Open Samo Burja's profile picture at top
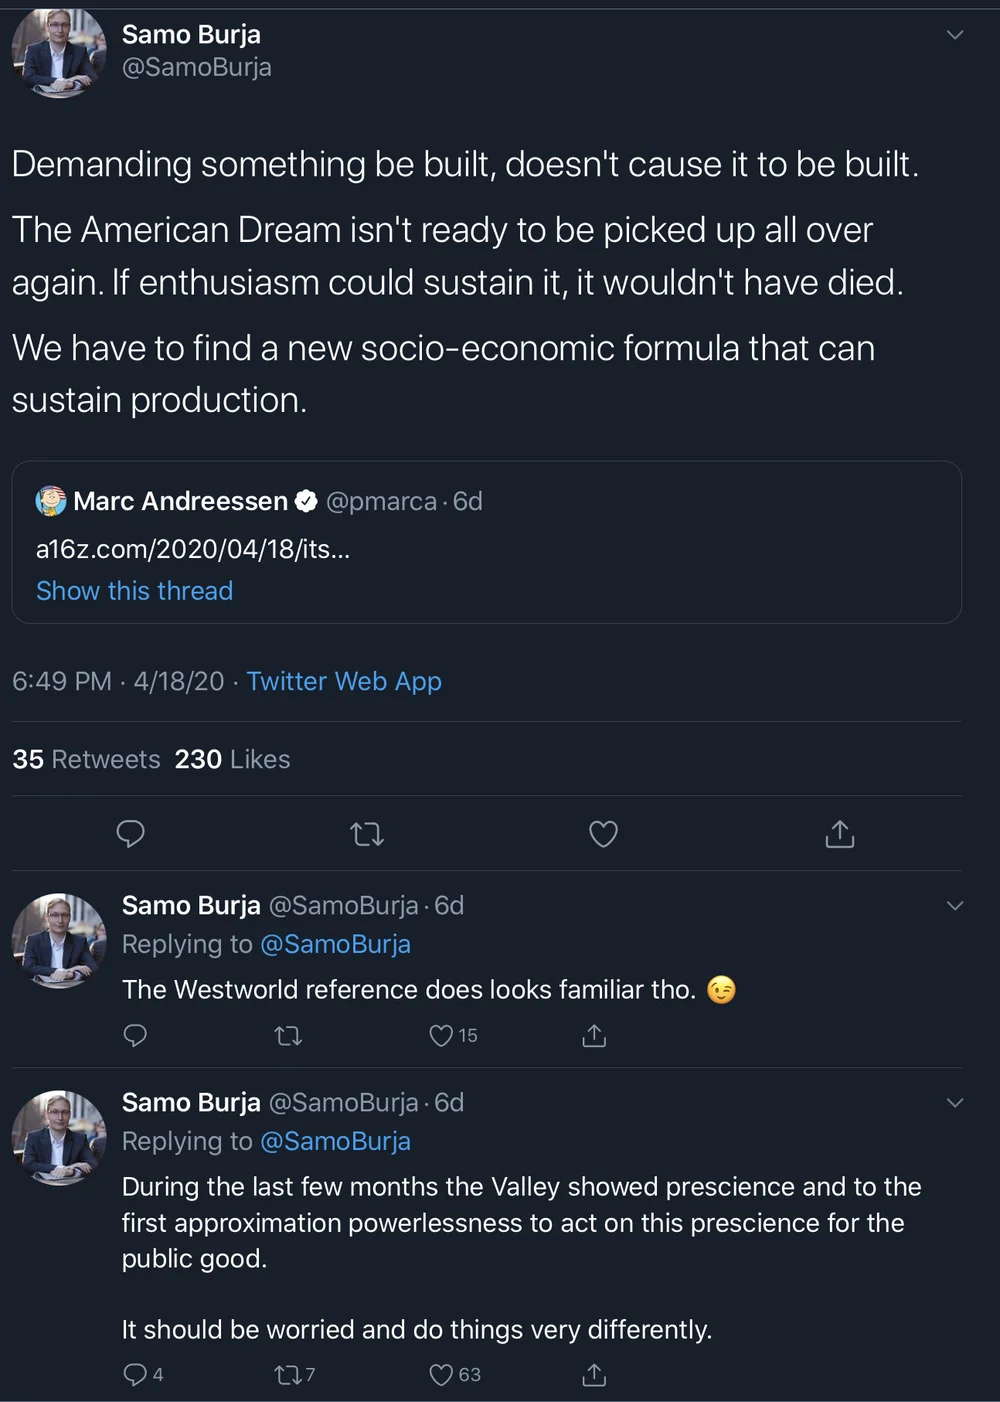Screen dimensions: 1000x1402 tap(59, 52)
